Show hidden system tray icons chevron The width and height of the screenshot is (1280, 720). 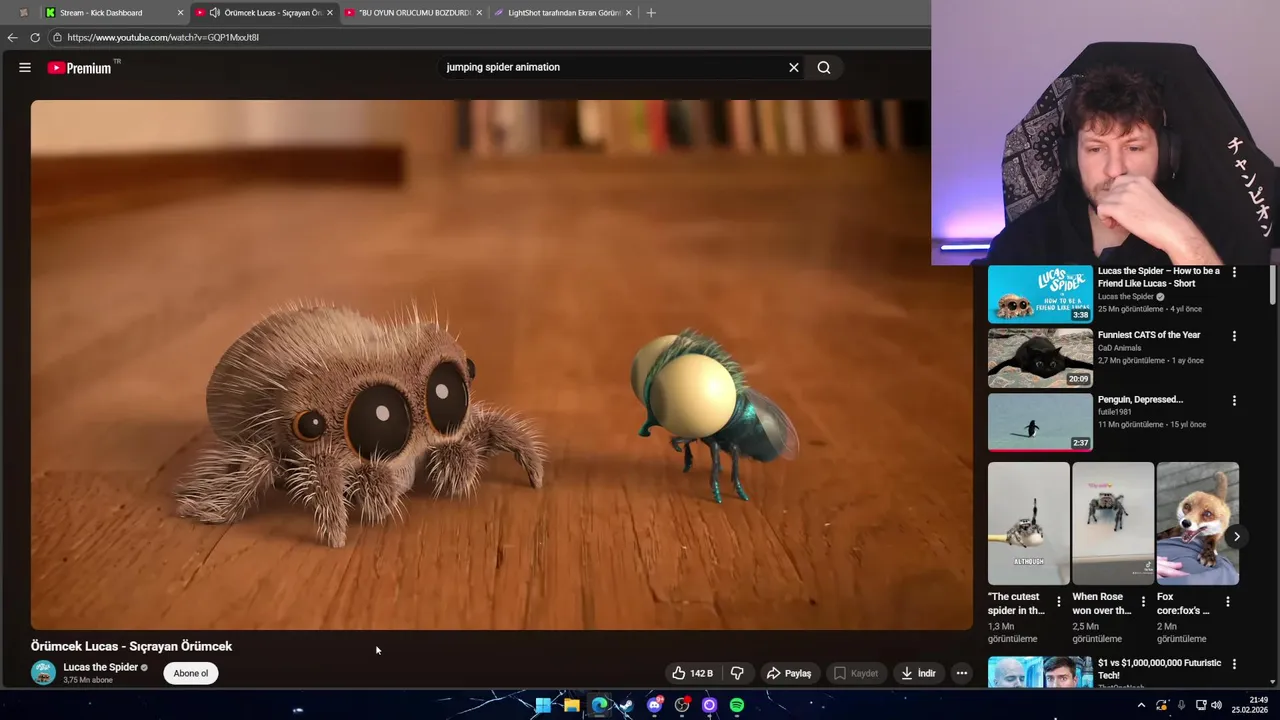(1141, 705)
